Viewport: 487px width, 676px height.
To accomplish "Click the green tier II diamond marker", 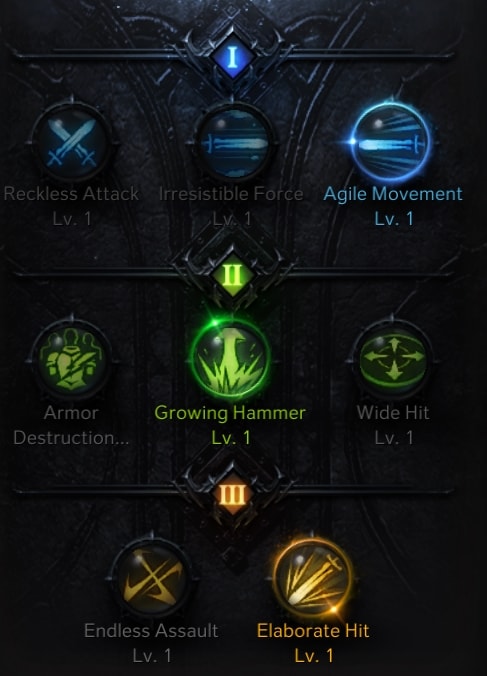I will [233, 275].
